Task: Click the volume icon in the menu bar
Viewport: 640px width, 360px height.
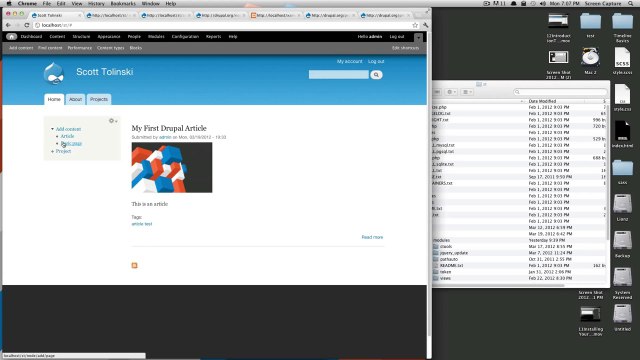Action: point(543,3)
